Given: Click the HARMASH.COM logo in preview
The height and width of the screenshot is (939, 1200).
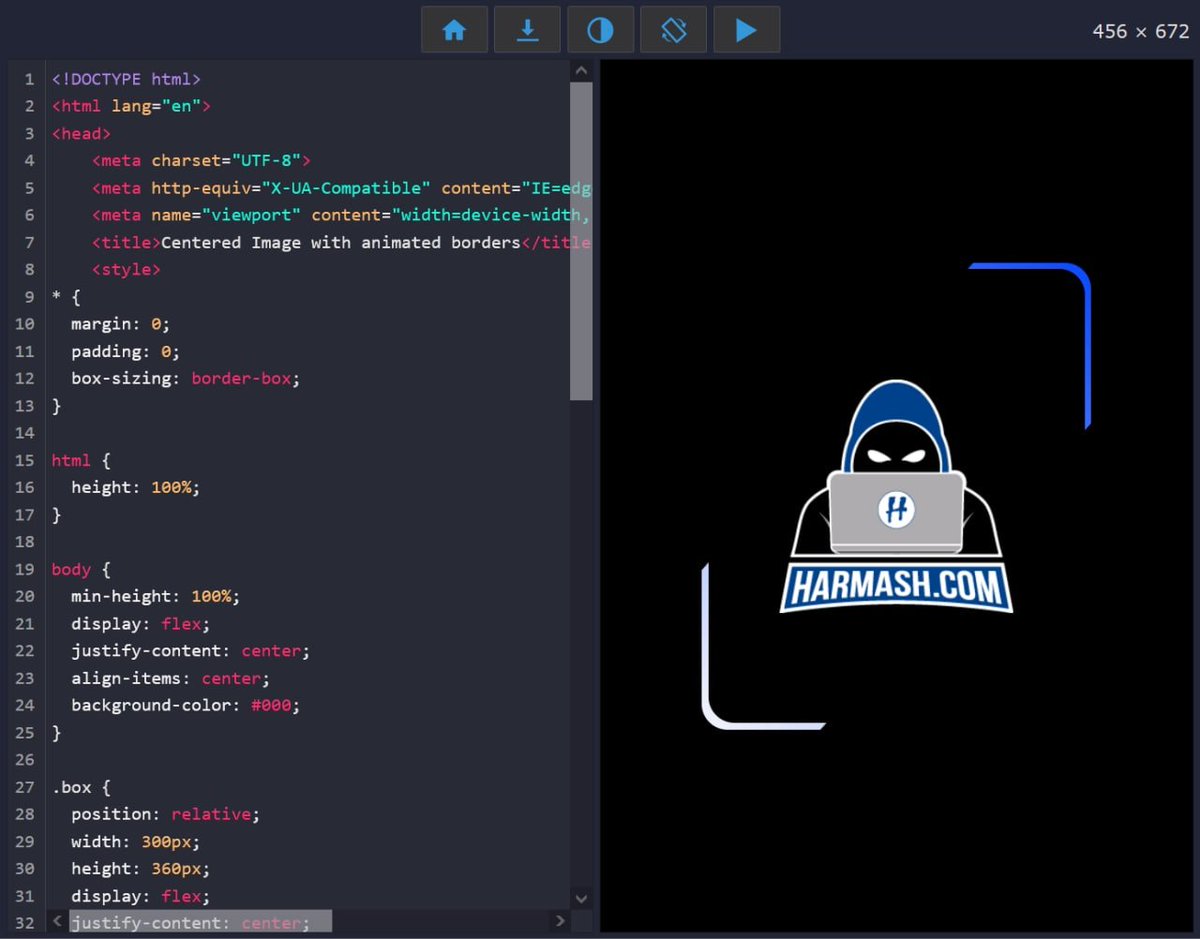Looking at the screenshot, I should (896, 496).
